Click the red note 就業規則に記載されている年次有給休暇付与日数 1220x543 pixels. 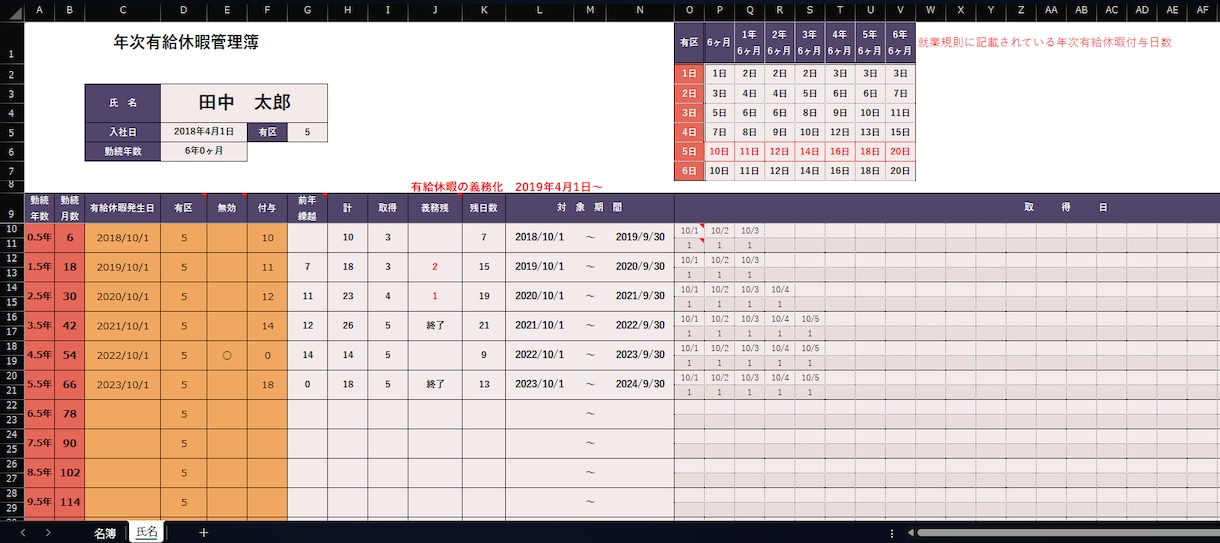1045,43
